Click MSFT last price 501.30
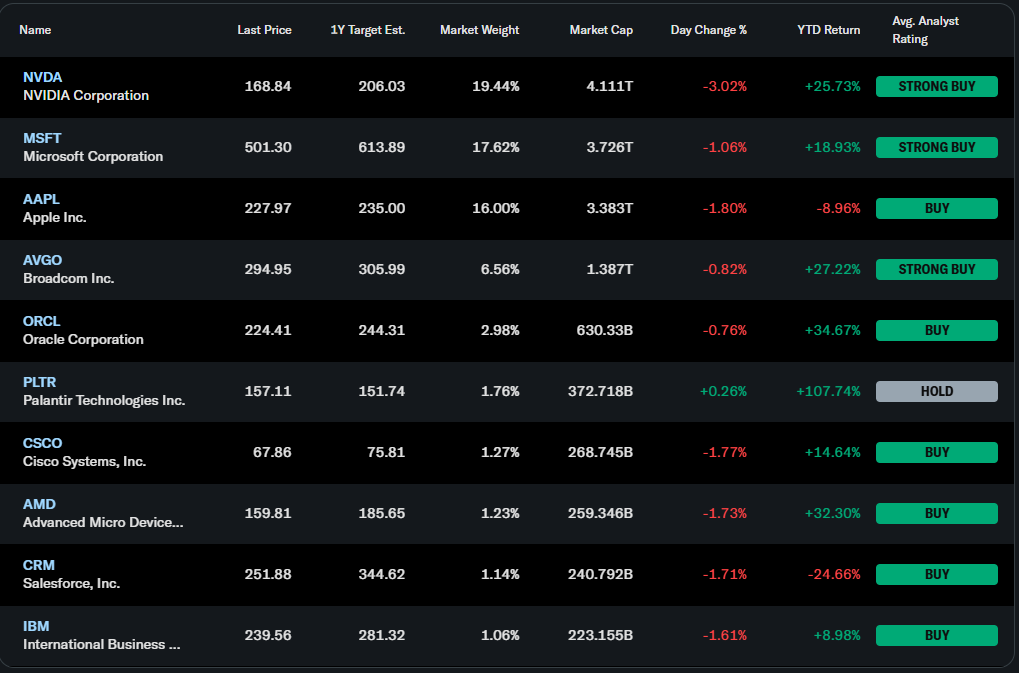 click(268, 147)
